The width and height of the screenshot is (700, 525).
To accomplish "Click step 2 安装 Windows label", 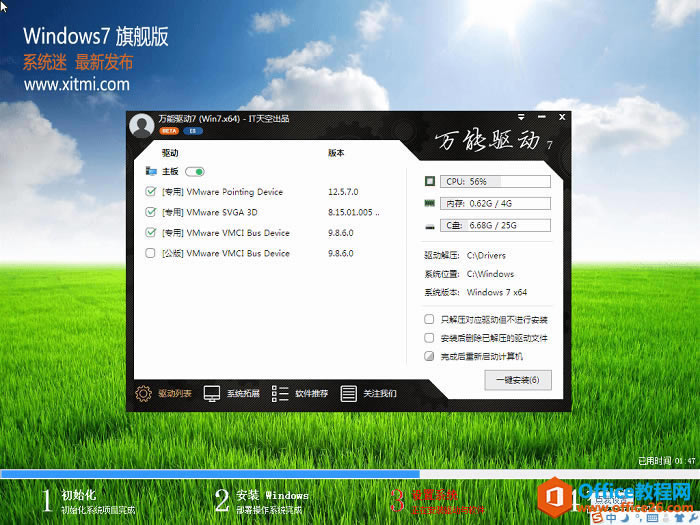I will pos(272,495).
